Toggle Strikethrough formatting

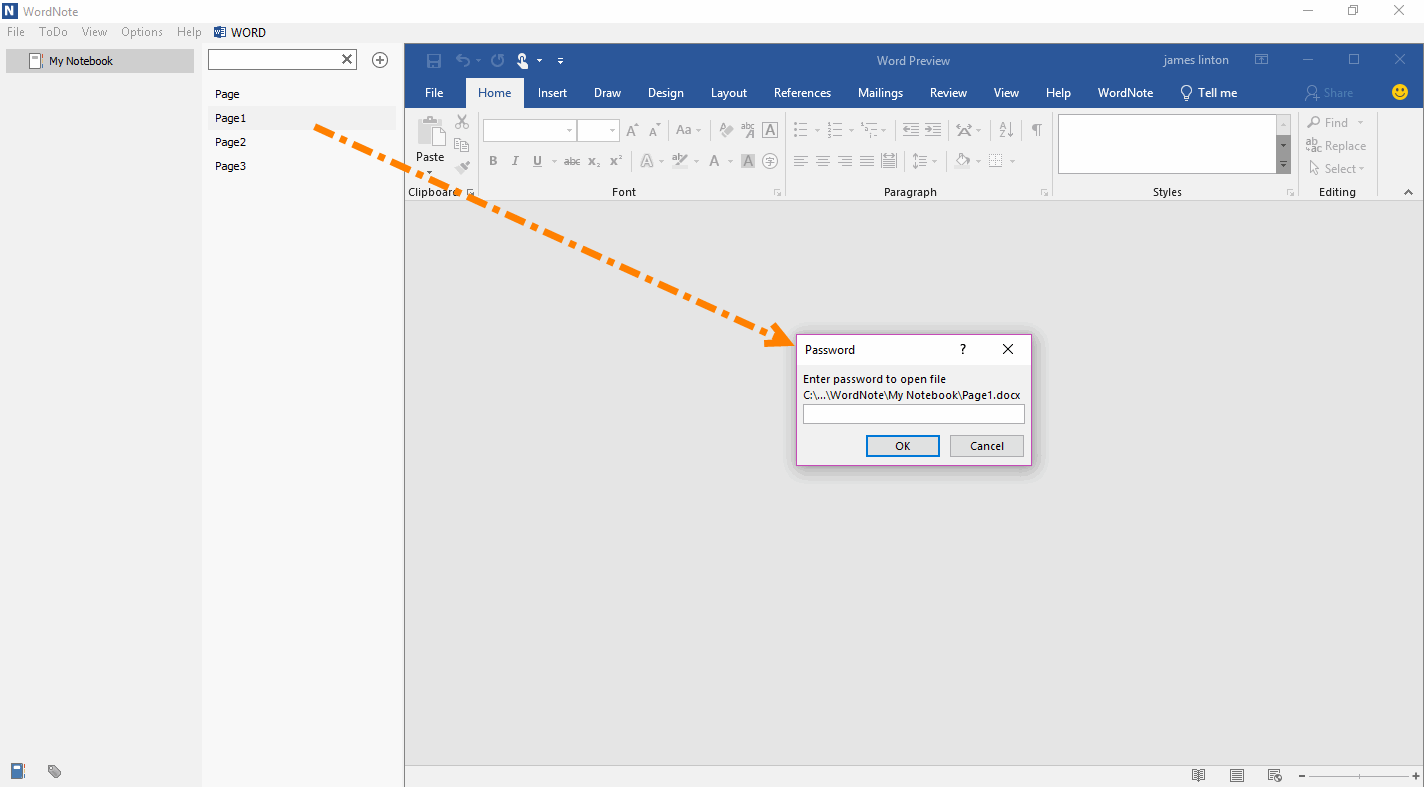pyautogui.click(x=572, y=161)
